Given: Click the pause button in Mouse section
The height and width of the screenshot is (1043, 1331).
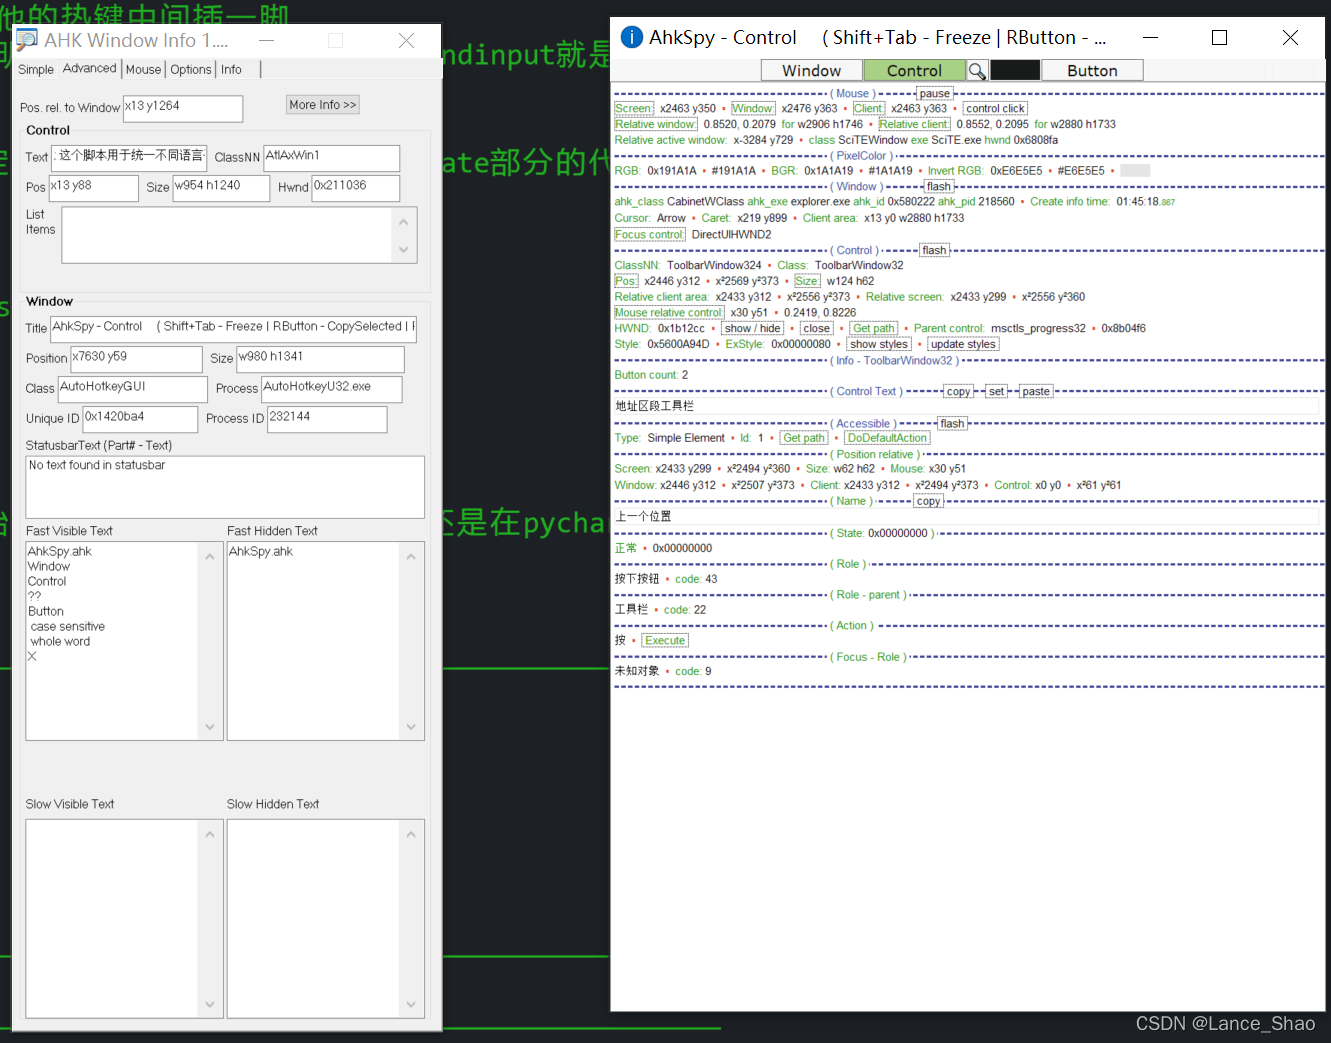Looking at the screenshot, I should coord(935,93).
